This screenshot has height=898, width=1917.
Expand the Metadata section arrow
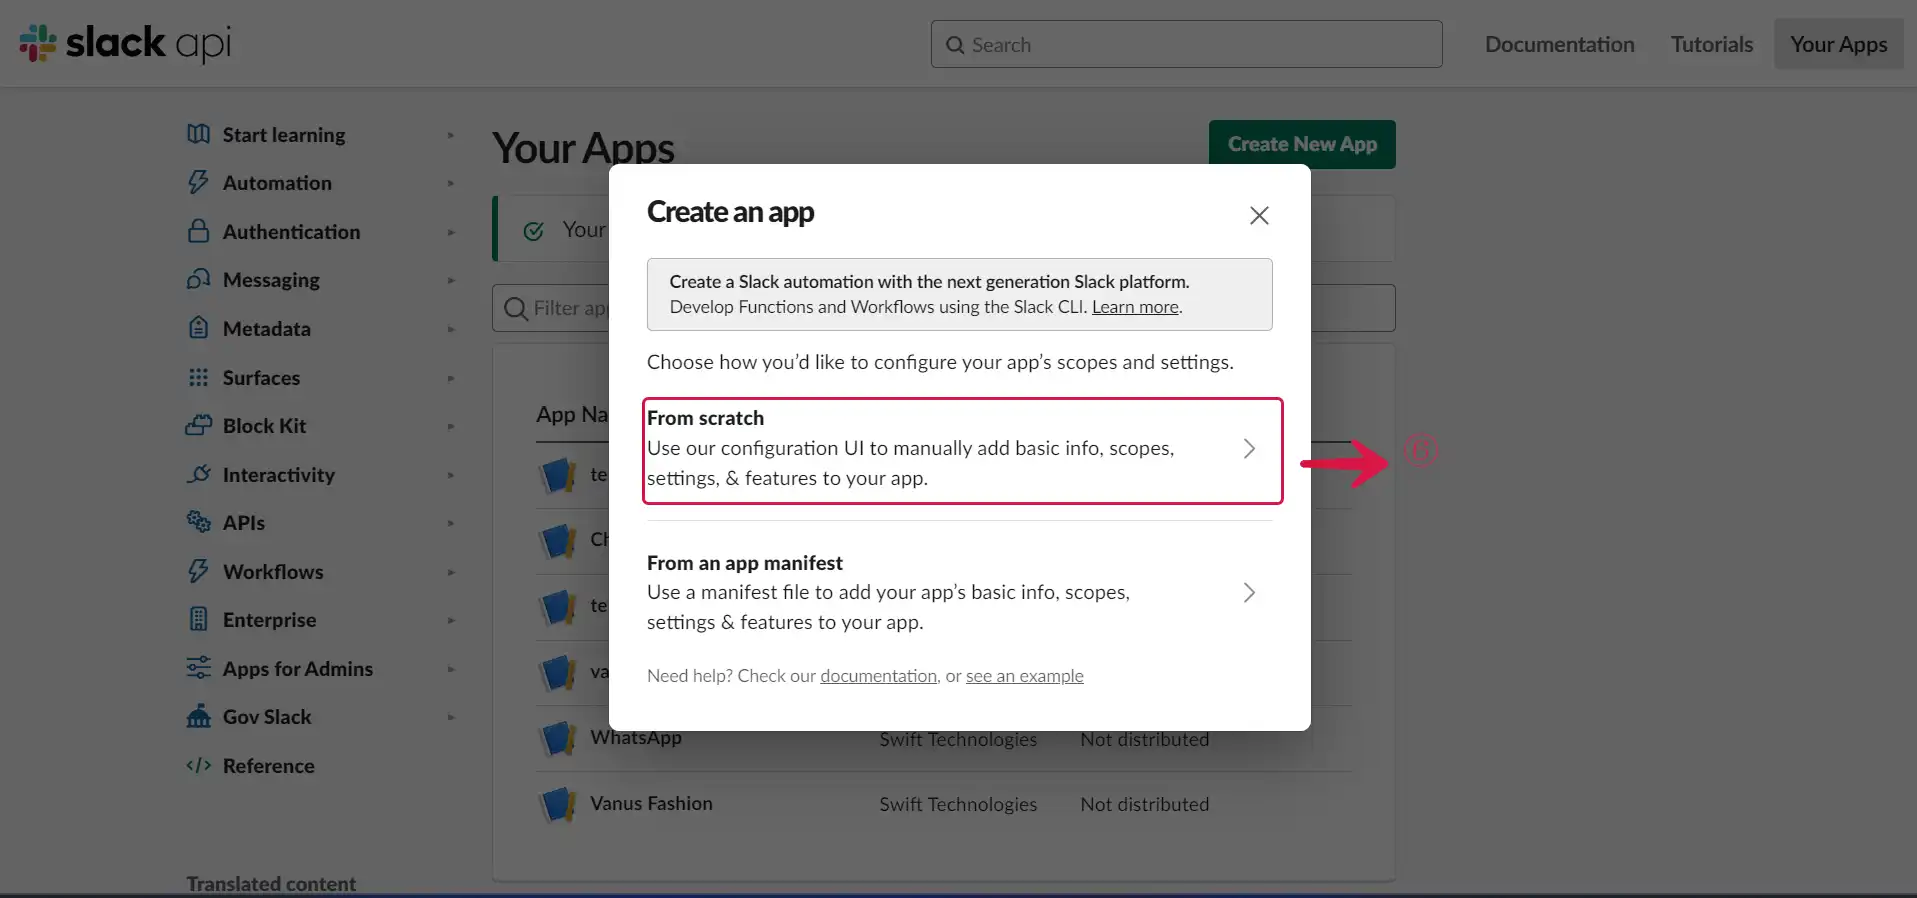[451, 329]
